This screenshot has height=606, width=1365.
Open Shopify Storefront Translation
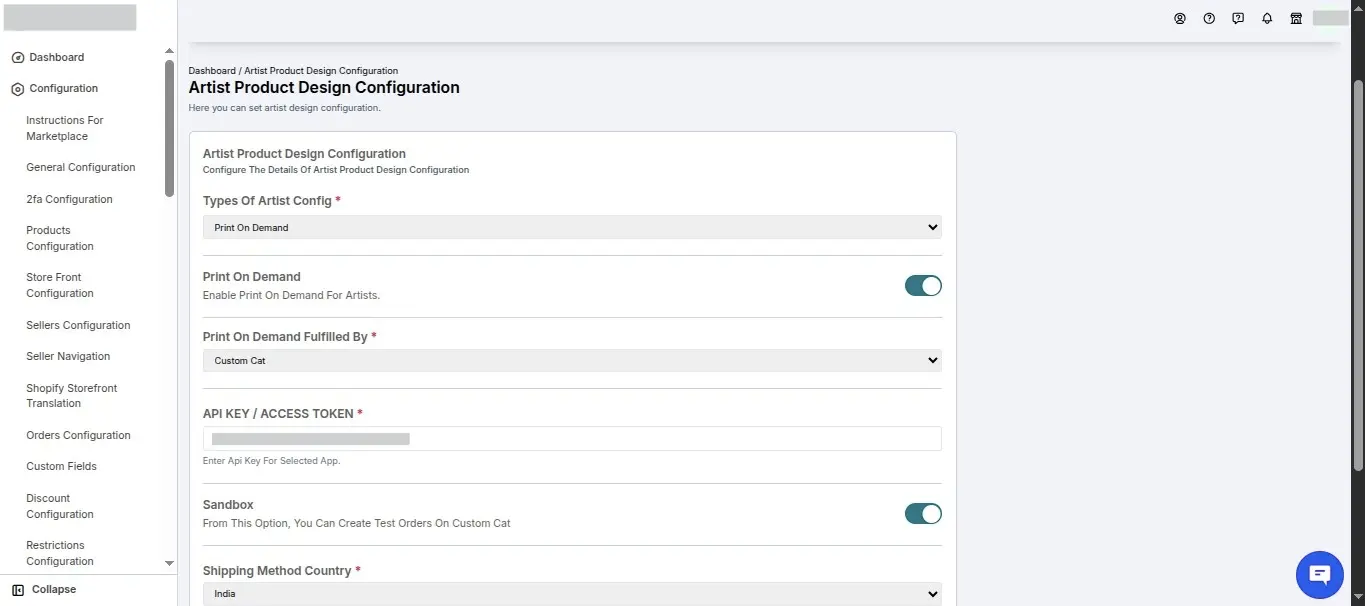click(x=72, y=396)
